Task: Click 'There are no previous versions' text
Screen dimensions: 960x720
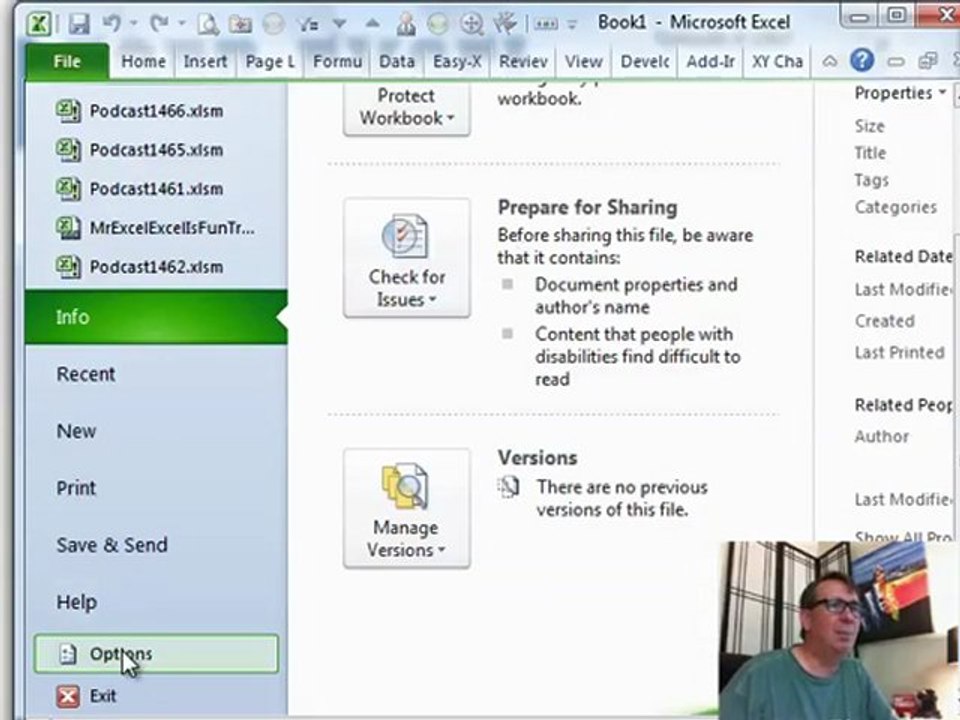Action: (x=621, y=498)
